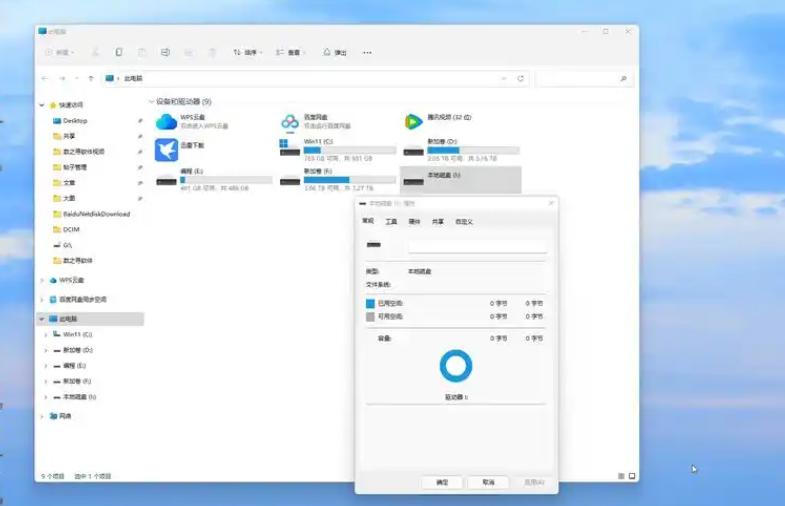Go forward with the right arrow
Image resolution: width=785 pixels, height=506 pixels.
(62, 79)
